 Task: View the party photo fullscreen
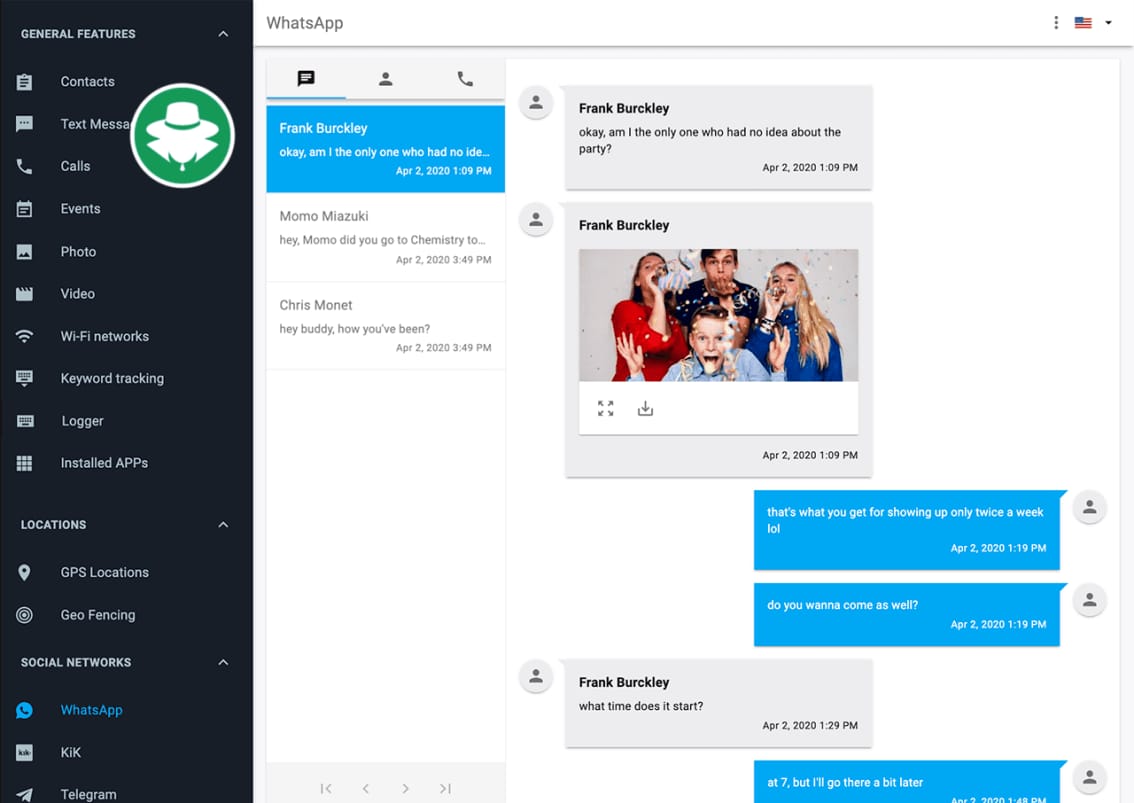[x=605, y=408]
